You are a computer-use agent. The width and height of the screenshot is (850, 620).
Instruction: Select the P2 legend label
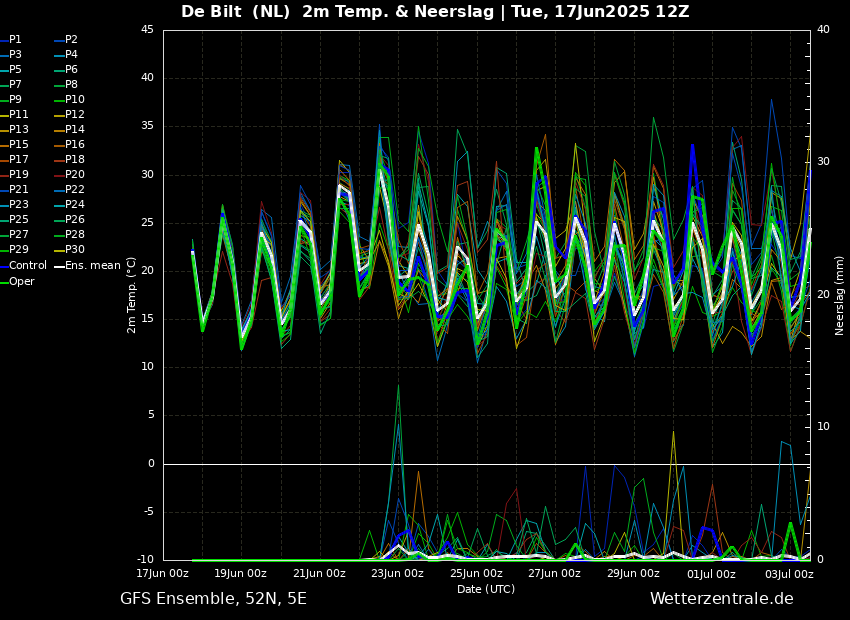(71, 40)
